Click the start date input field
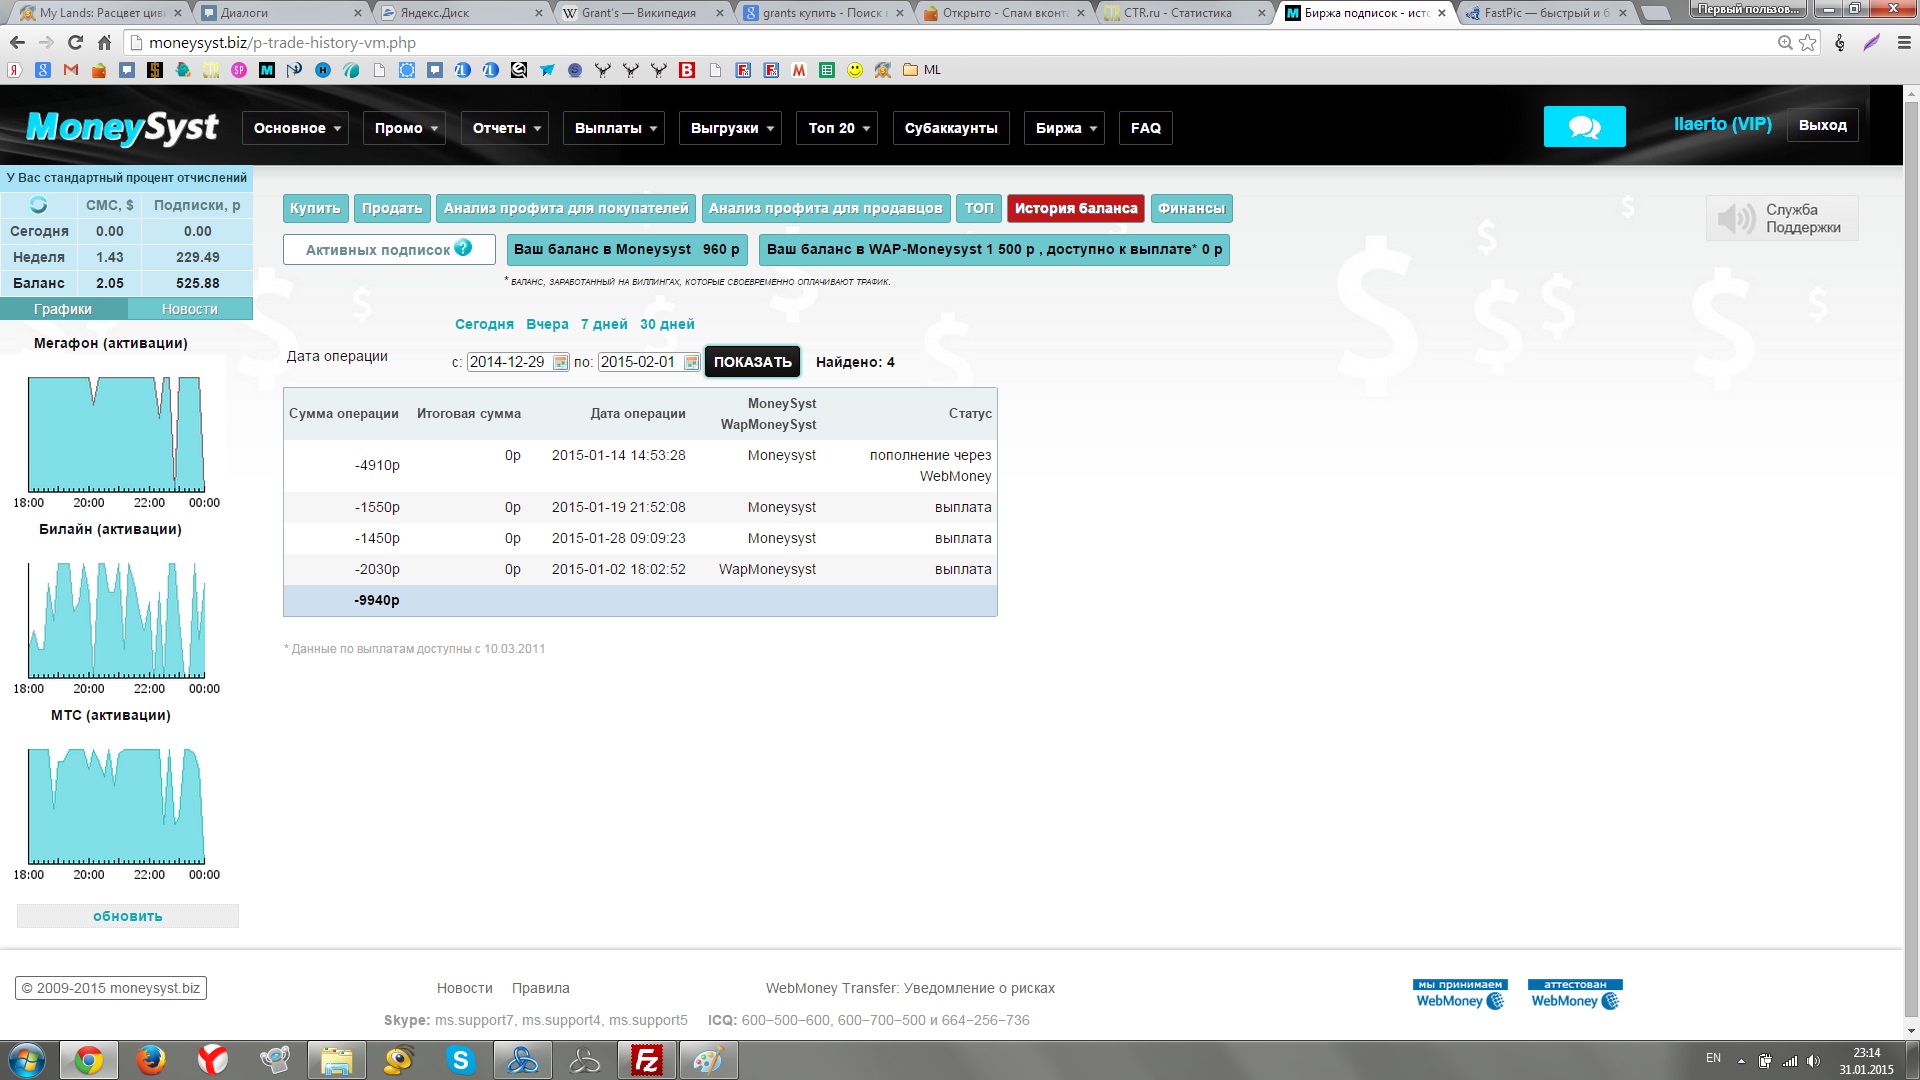Viewport: 1920px width, 1080px height. [508, 362]
